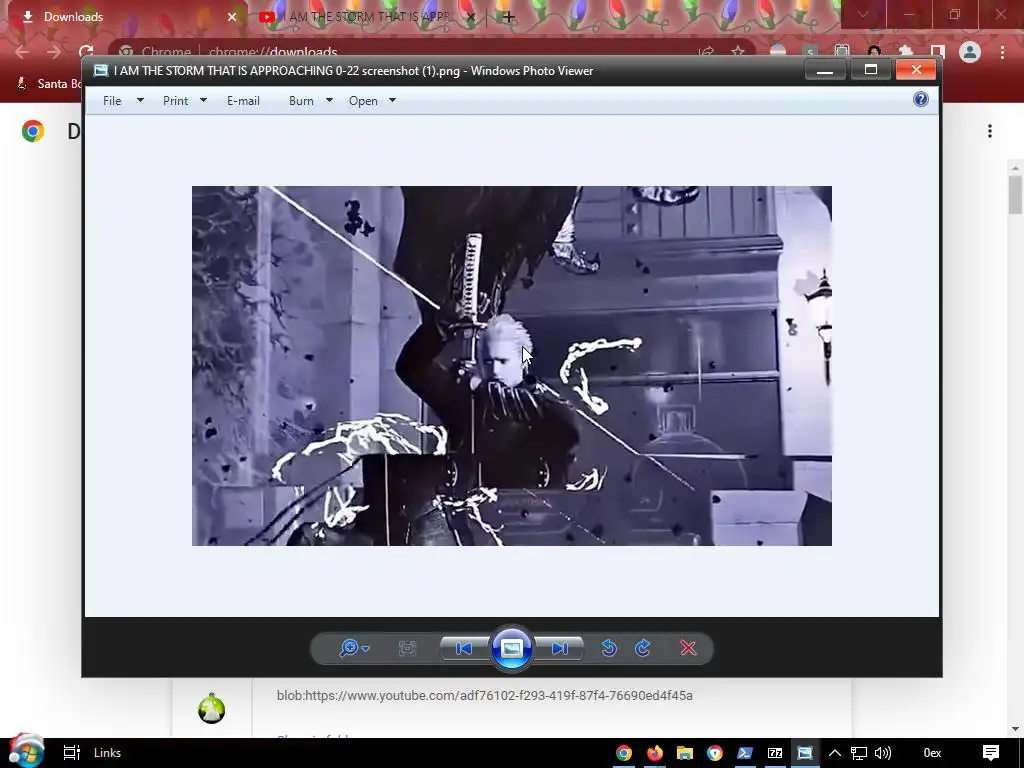Open the File menu in Photo Viewer

[x=112, y=101]
